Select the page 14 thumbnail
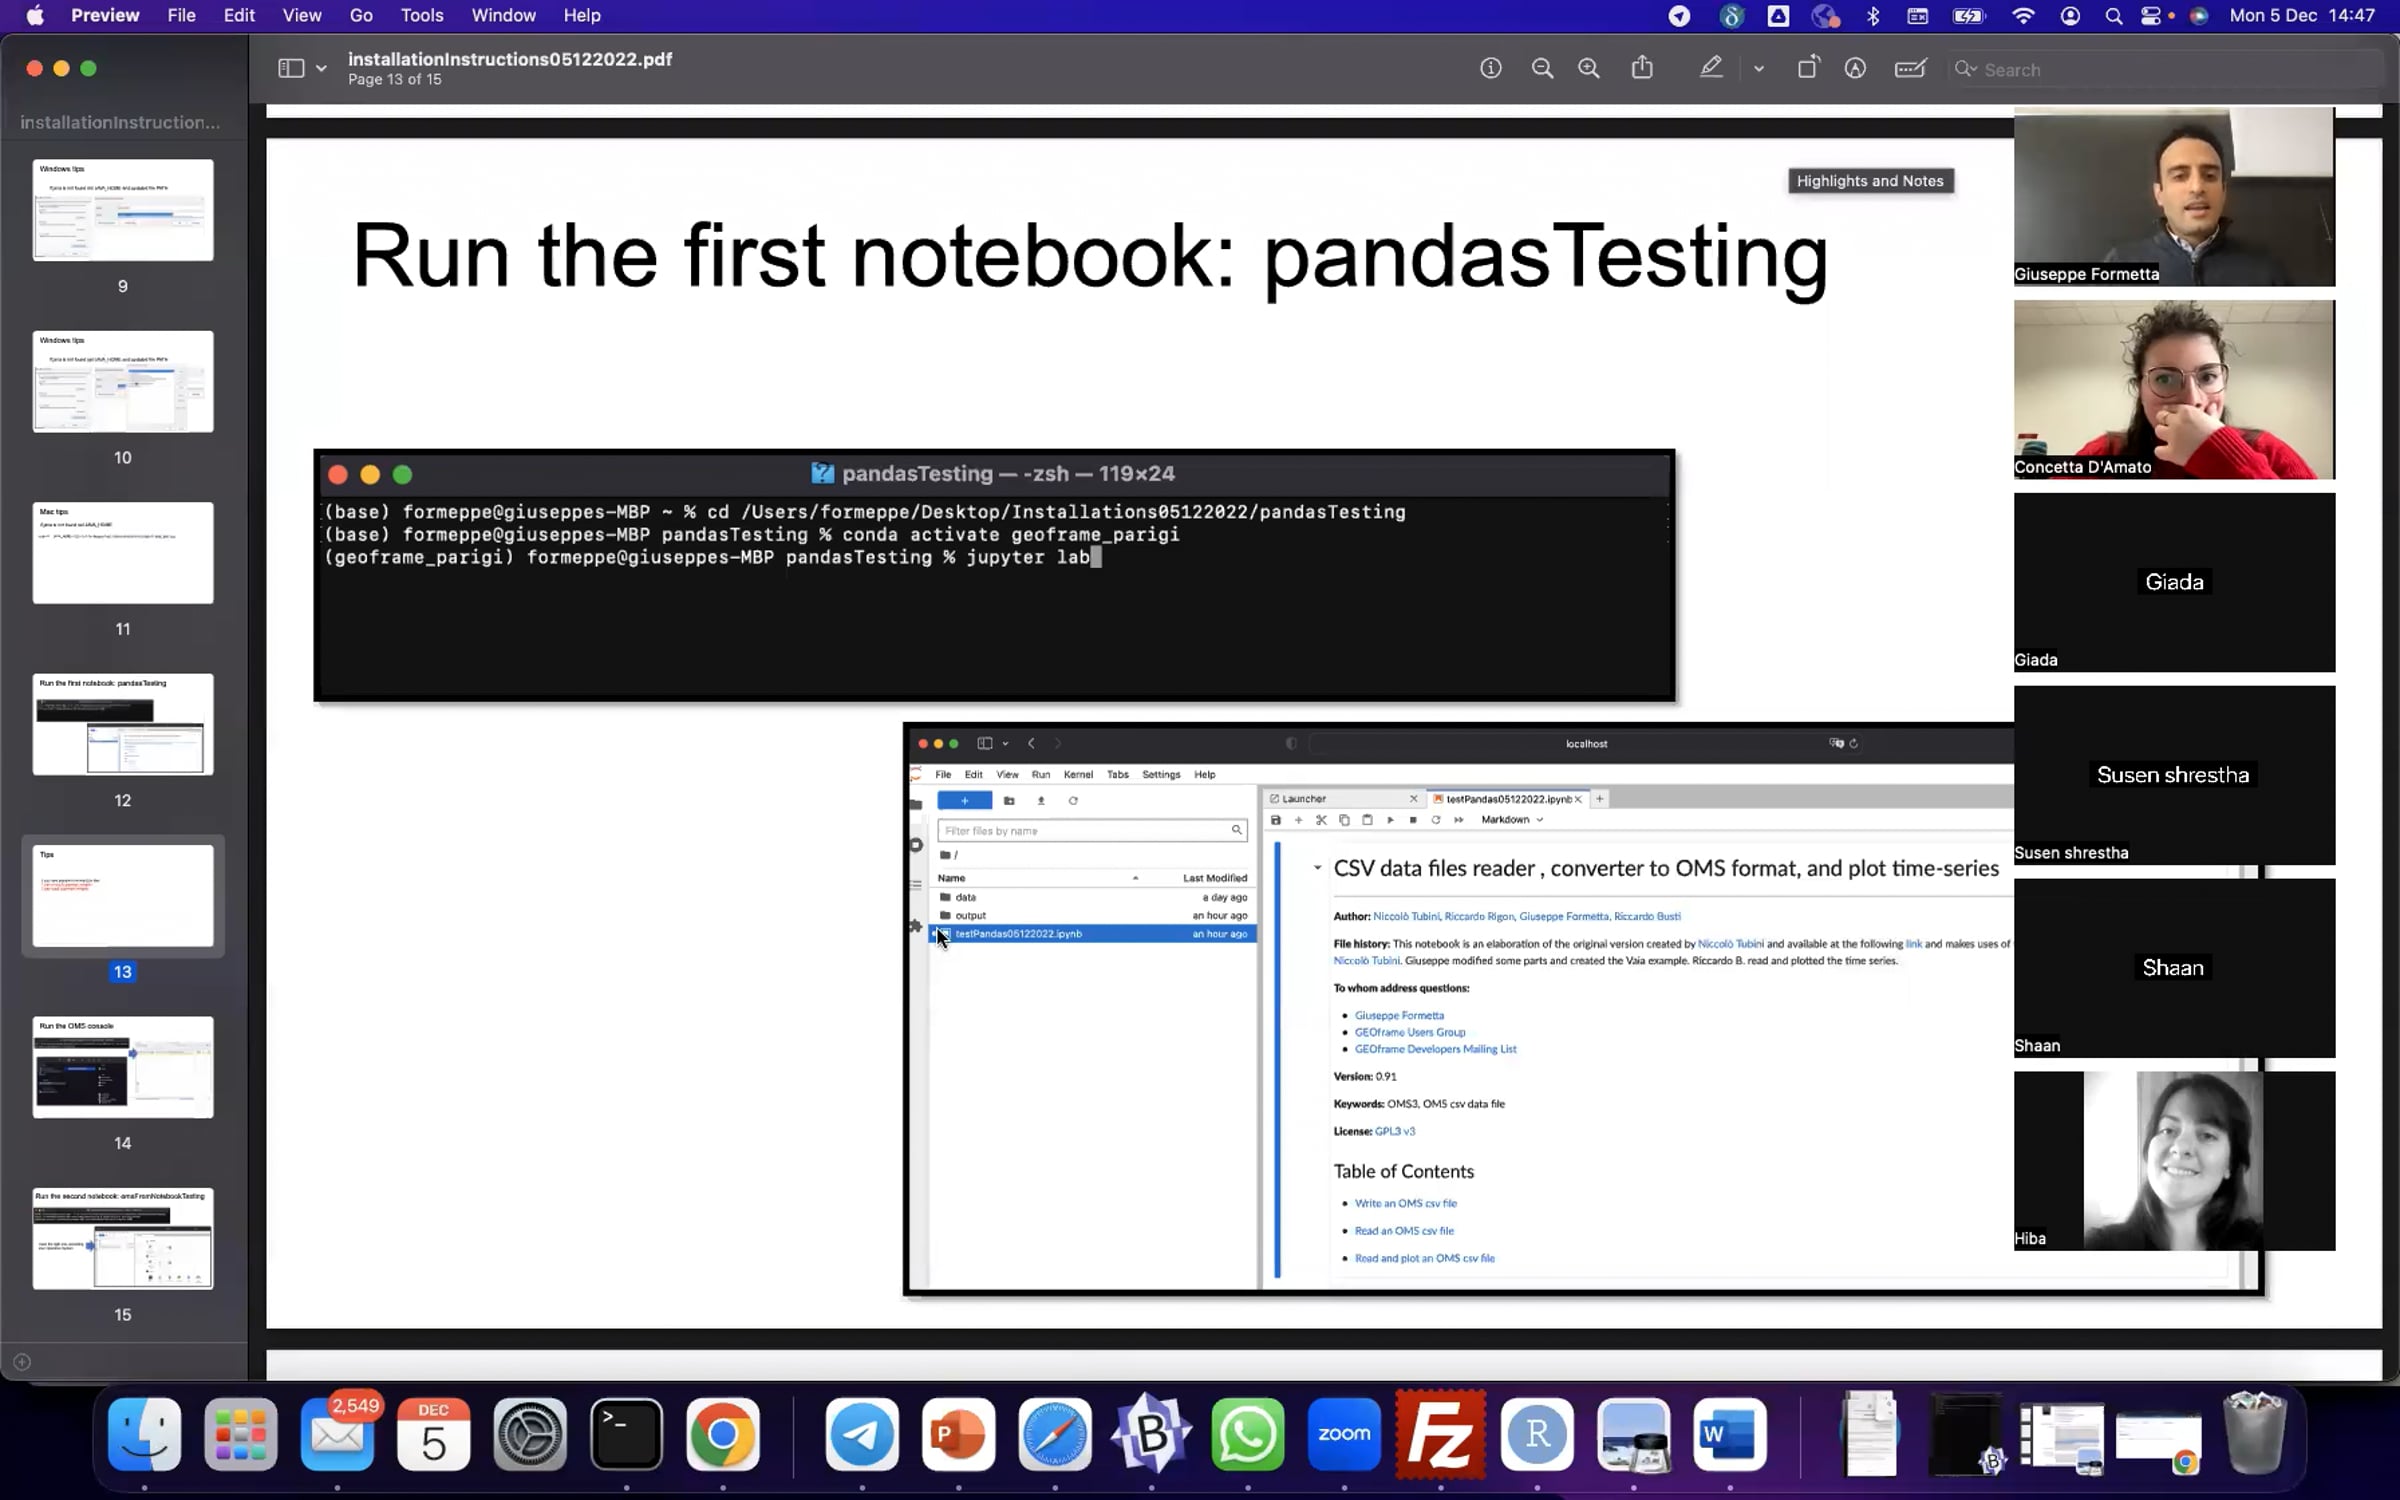The width and height of the screenshot is (2400, 1500). [x=123, y=1067]
